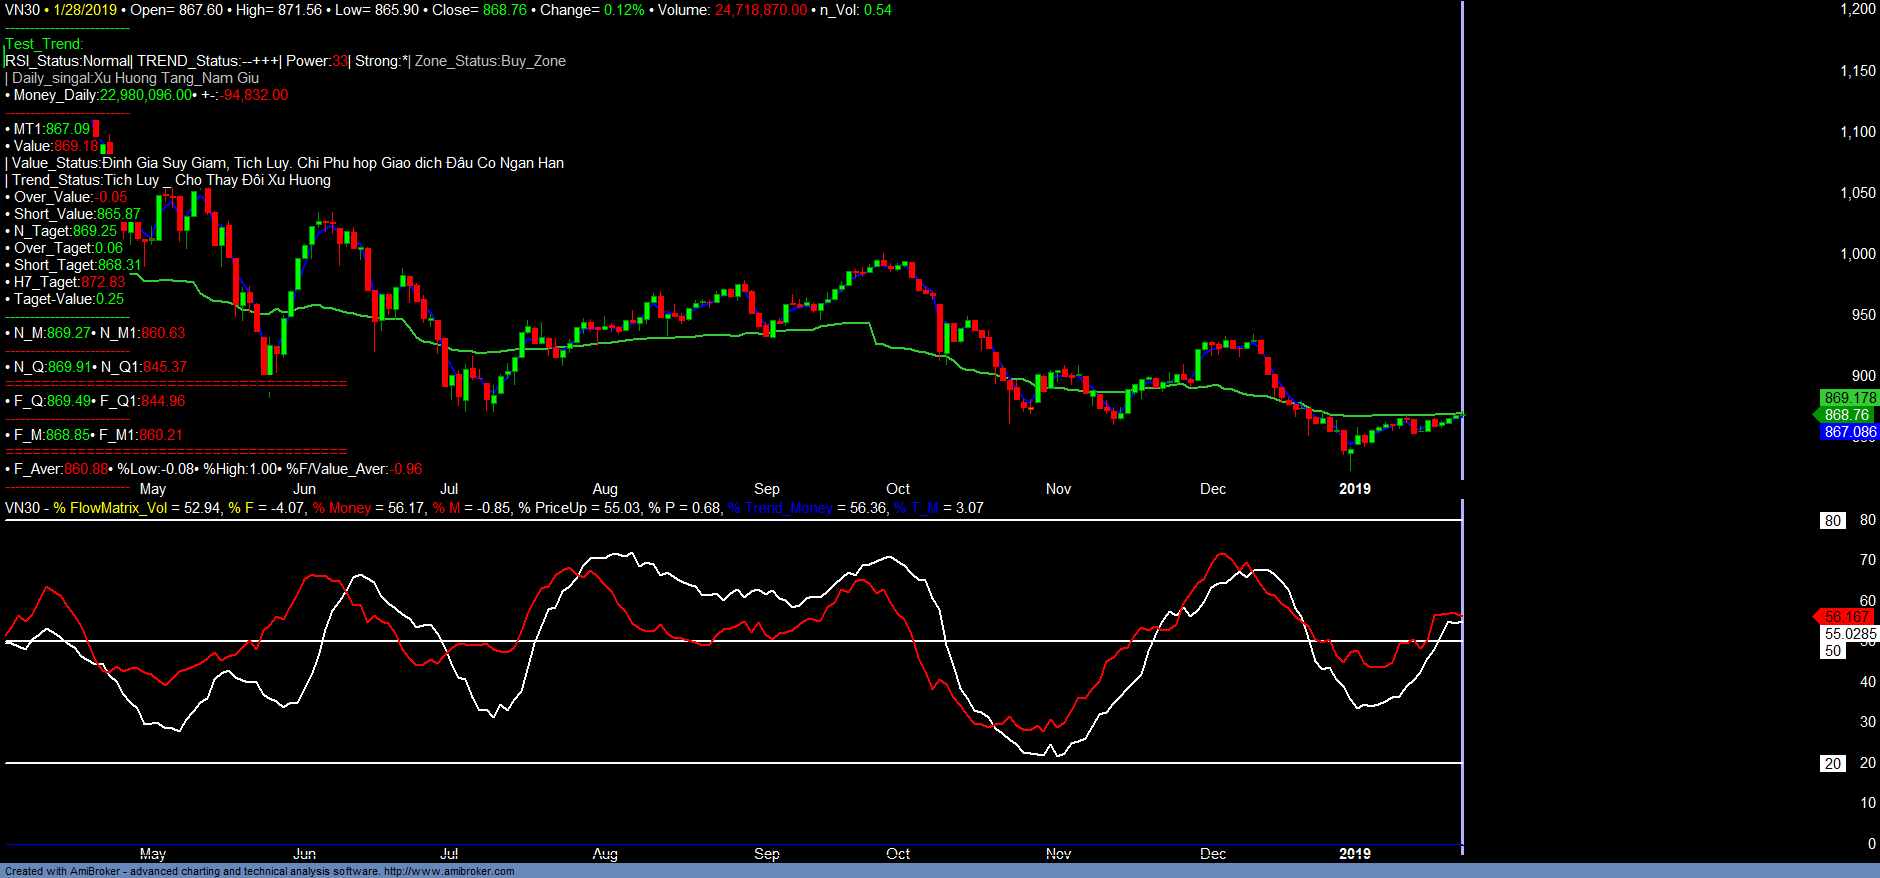Select the yellow % FlowMatrix_Vol label
1880x878 pixels.
point(110,508)
